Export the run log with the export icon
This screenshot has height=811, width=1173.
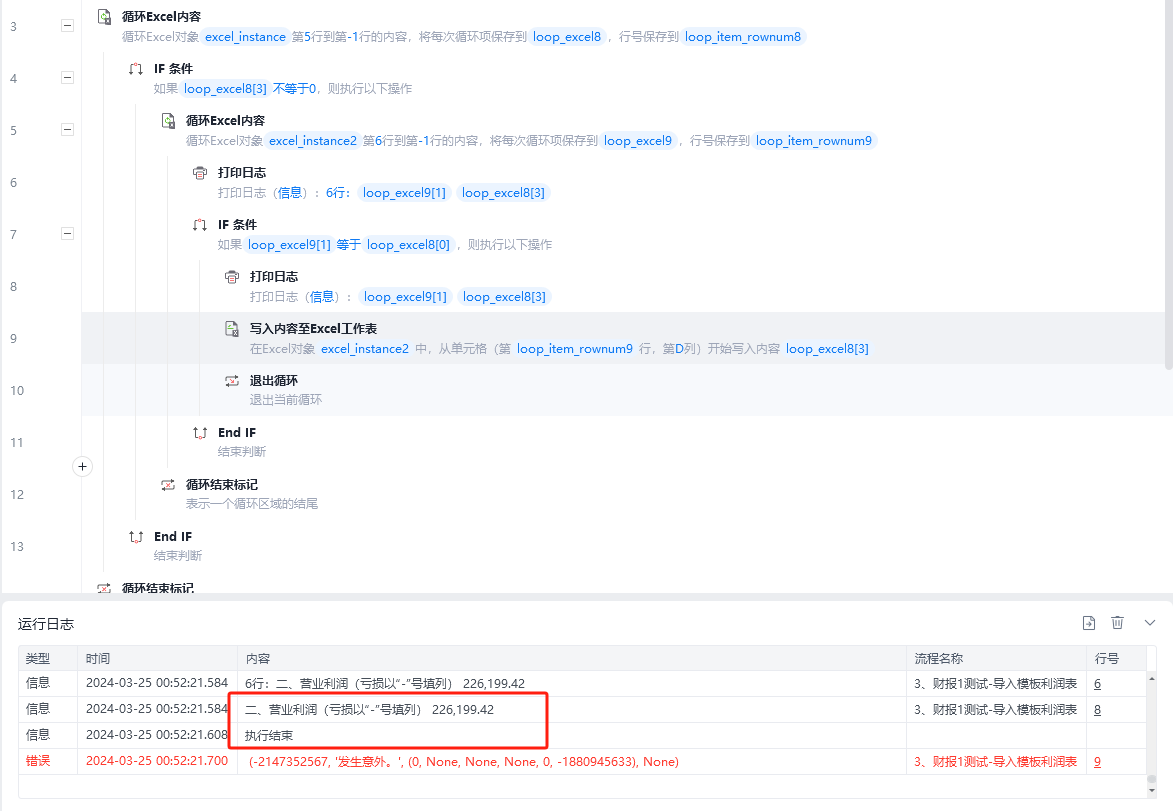1089,622
